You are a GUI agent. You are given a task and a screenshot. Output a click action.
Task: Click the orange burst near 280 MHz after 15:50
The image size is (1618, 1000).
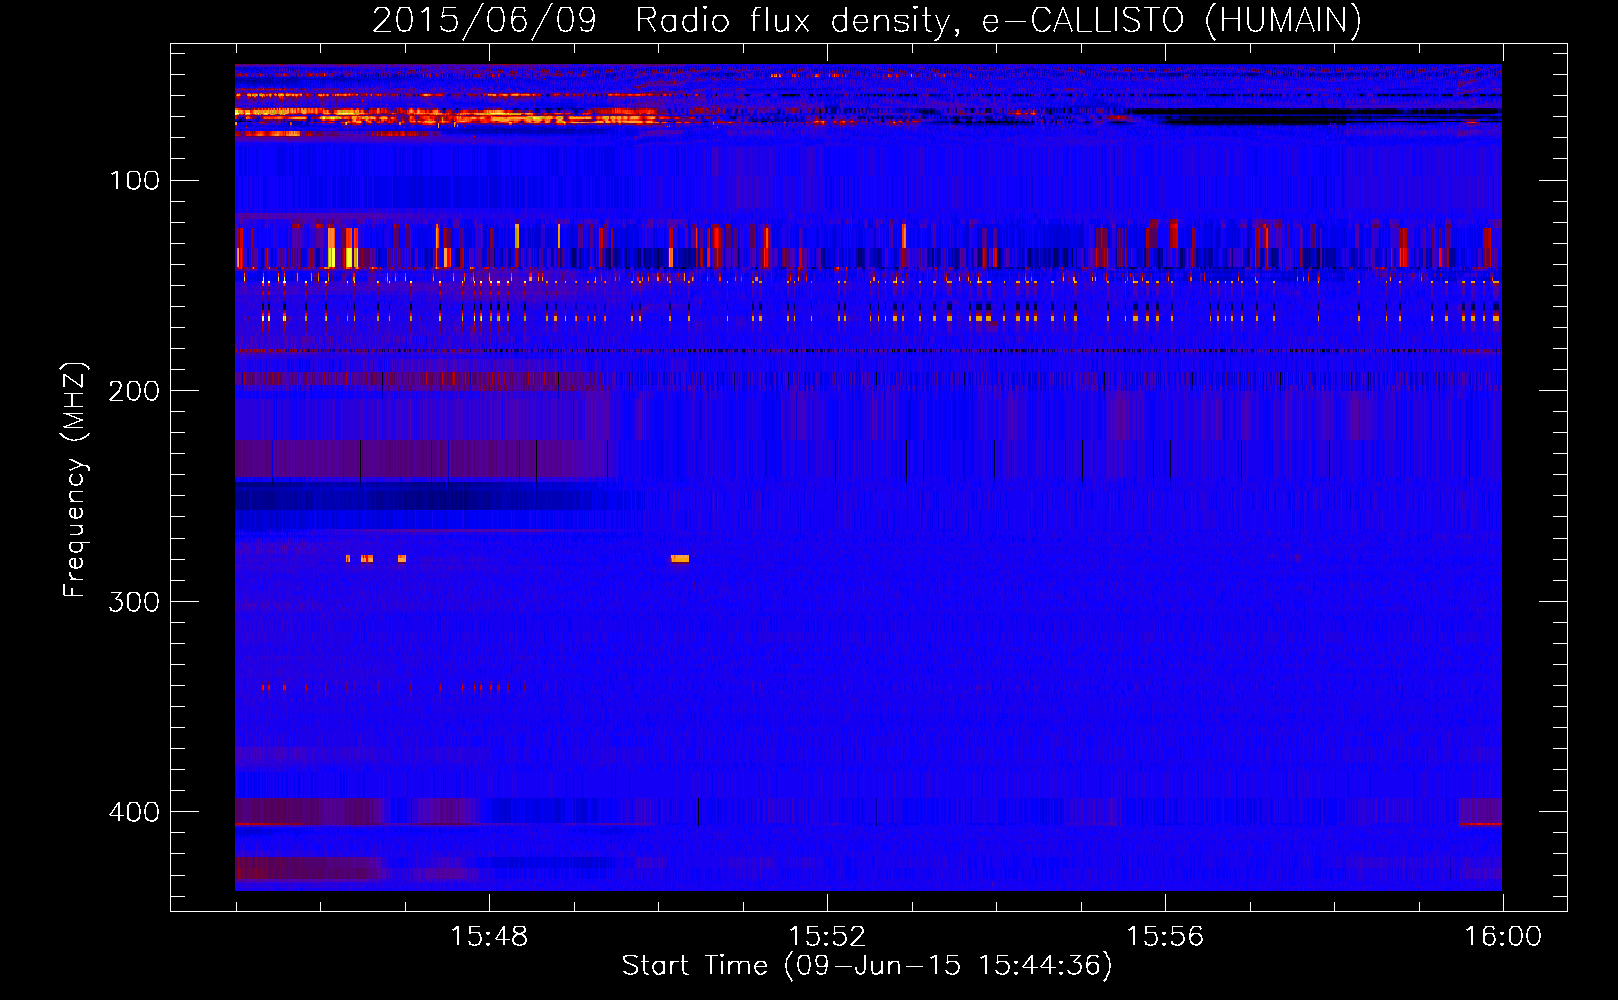click(x=680, y=559)
